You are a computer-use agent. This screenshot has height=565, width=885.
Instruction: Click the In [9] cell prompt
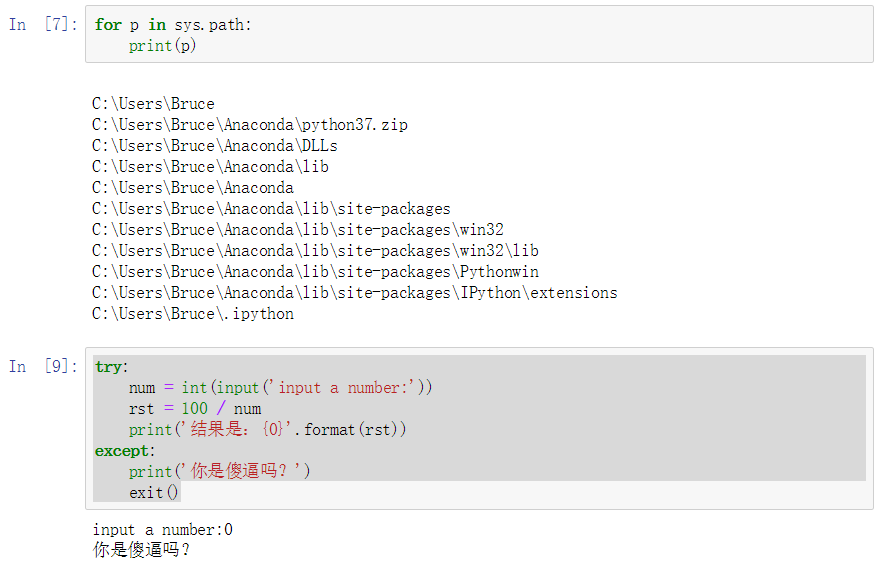pos(42,366)
